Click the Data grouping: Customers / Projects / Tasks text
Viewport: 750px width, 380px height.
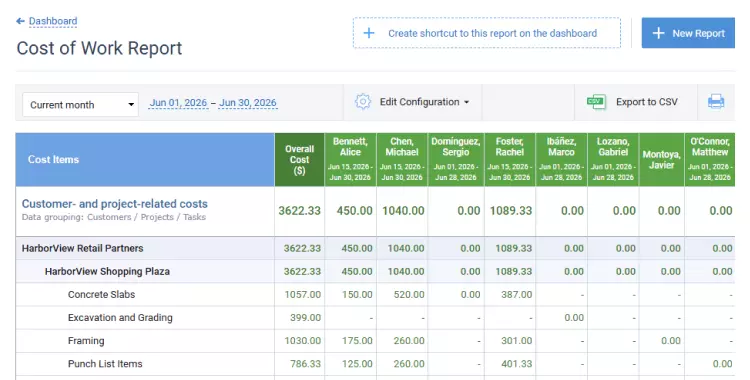point(114,217)
